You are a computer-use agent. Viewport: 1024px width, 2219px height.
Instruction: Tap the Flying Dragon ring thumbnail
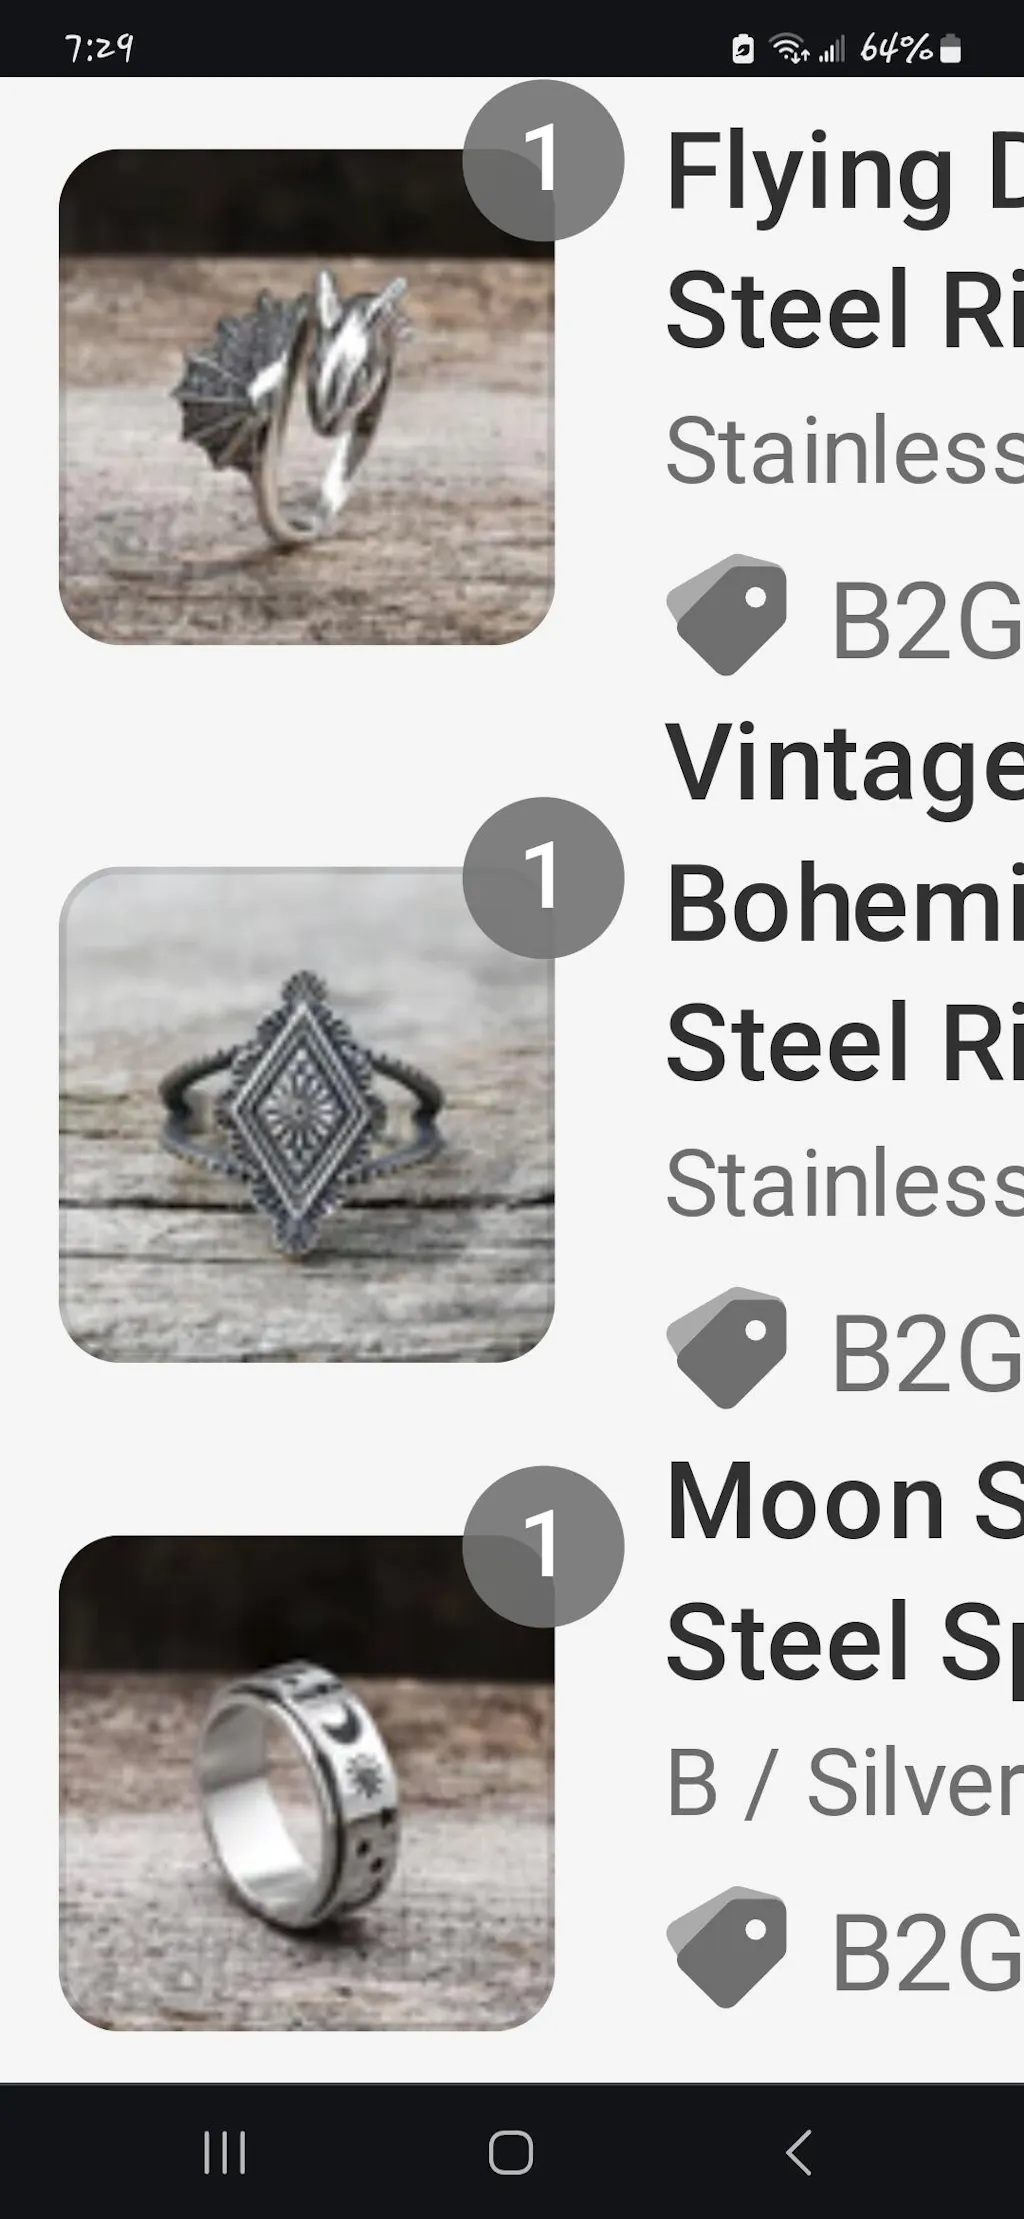click(x=307, y=397)
